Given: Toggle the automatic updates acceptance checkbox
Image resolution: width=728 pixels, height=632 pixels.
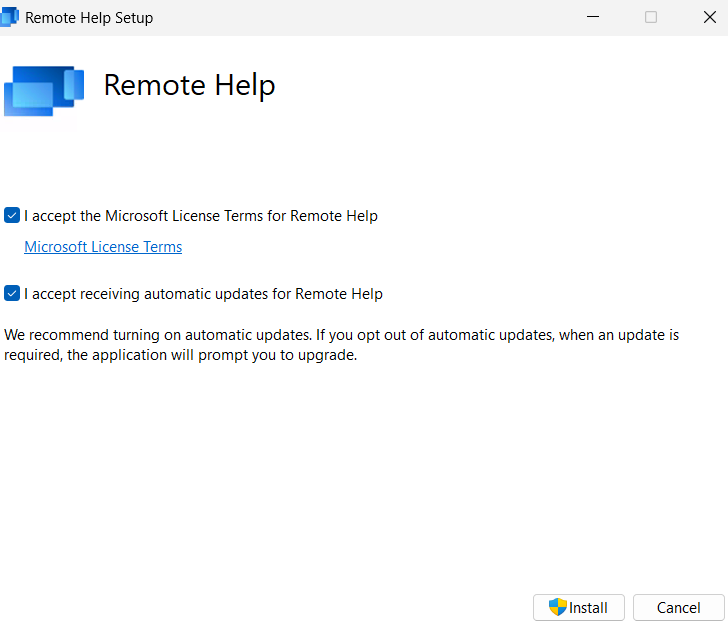Looking at the screenshot, I should 12,293.
